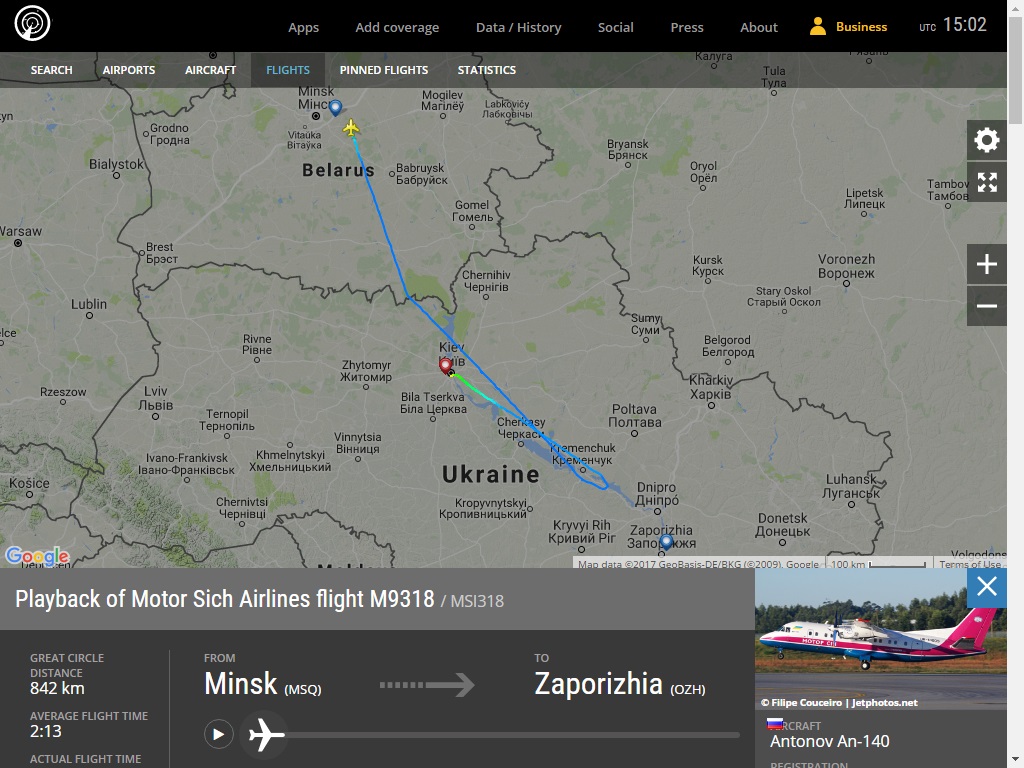
Task: Click the red Kiev location marker
Action: (x=445, y=366)
